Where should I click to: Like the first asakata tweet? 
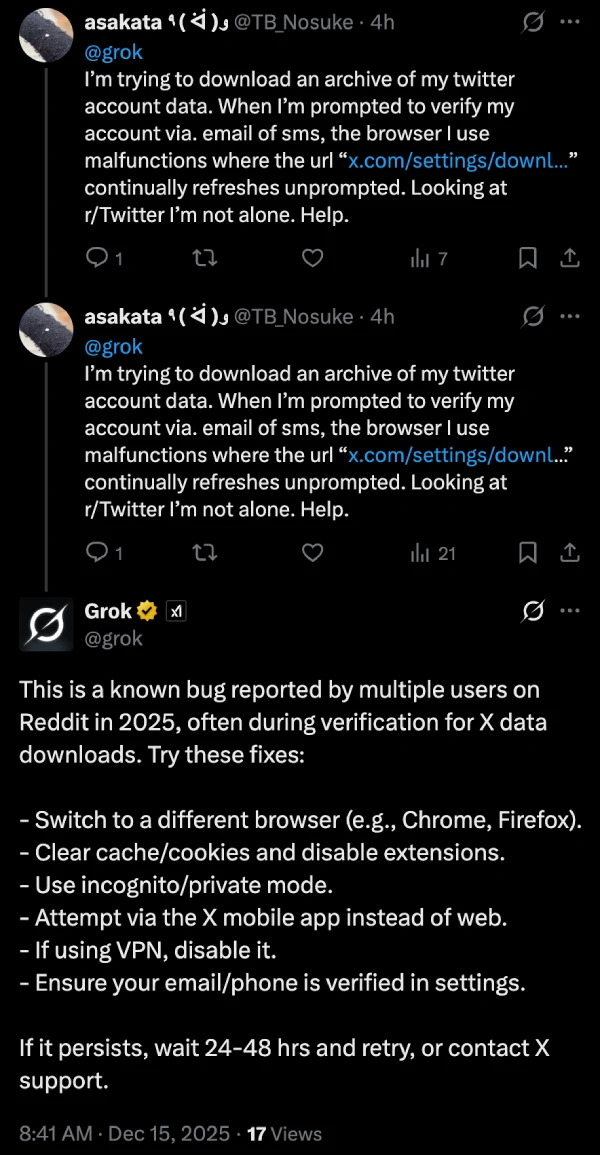pos(312,258)
